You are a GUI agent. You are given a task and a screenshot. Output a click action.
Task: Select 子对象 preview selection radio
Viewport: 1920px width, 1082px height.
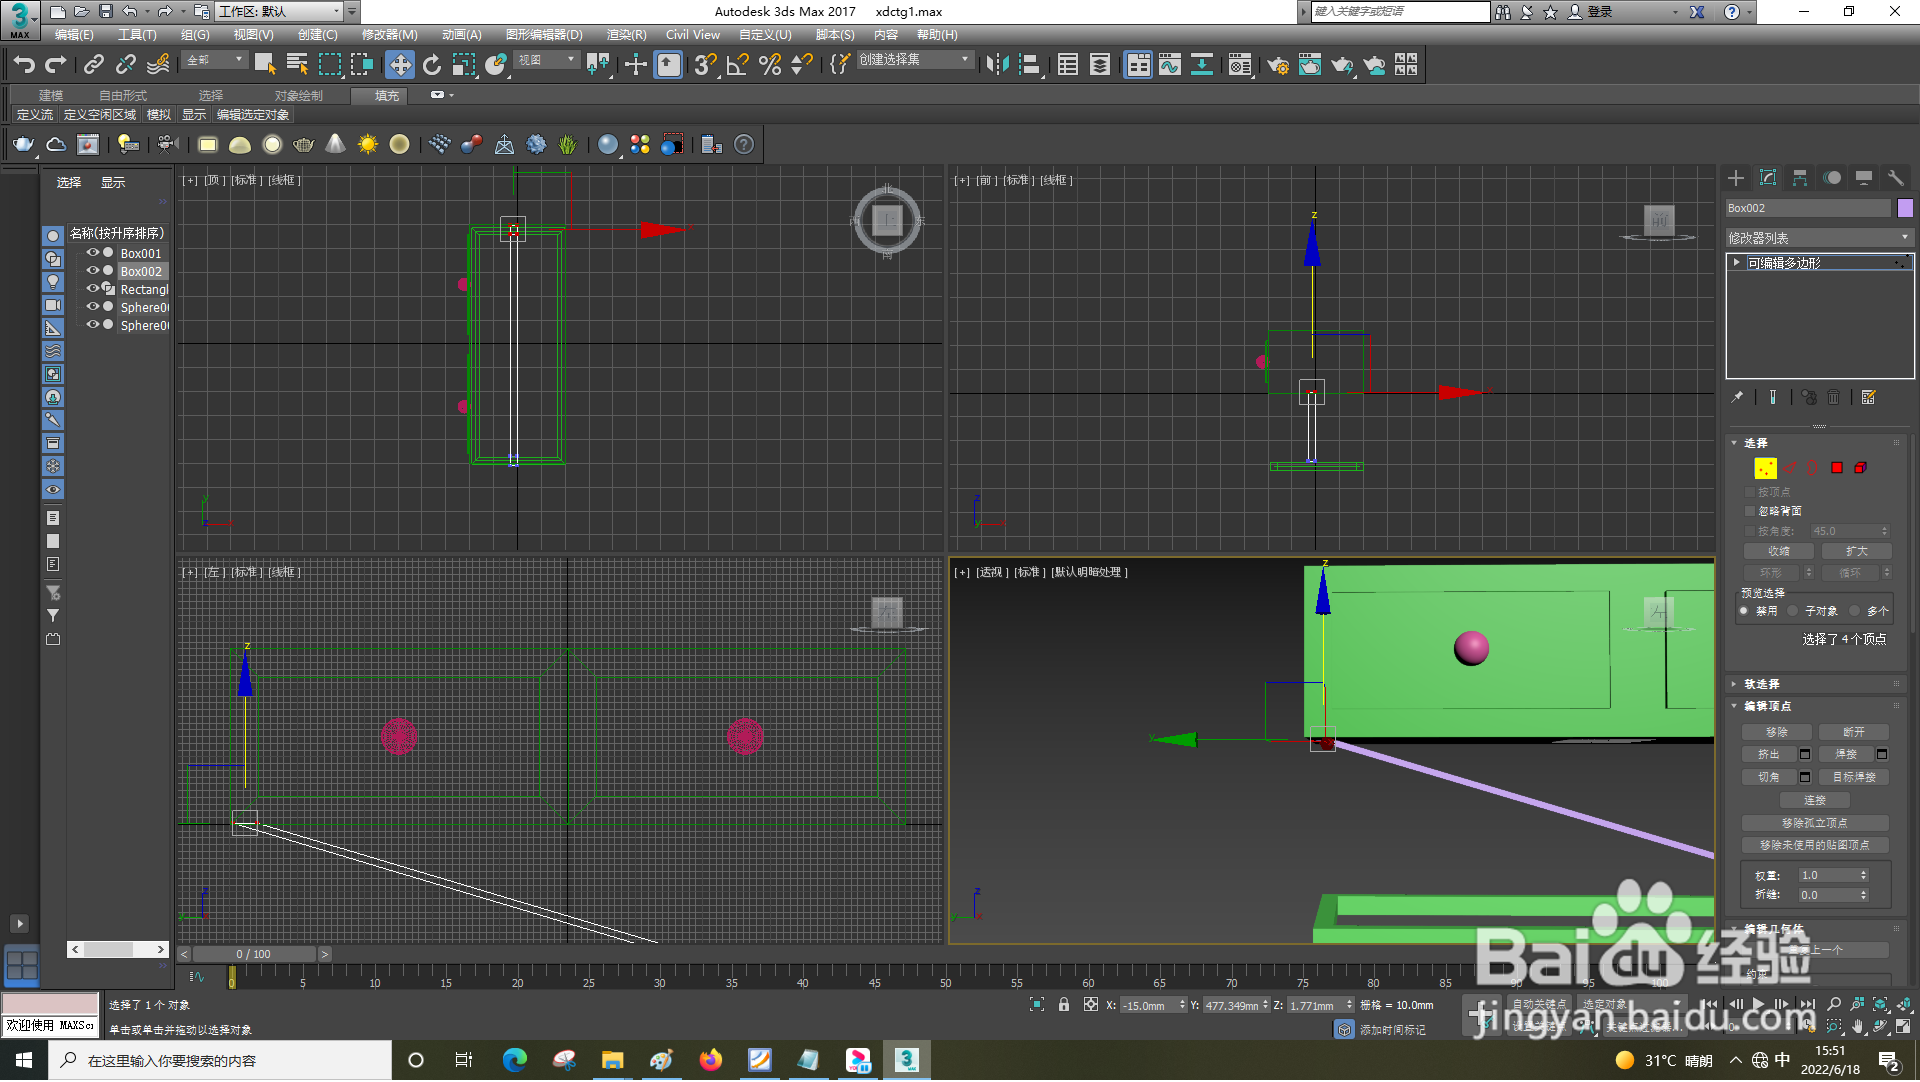pyautogui.click(x=1793, y=611)
